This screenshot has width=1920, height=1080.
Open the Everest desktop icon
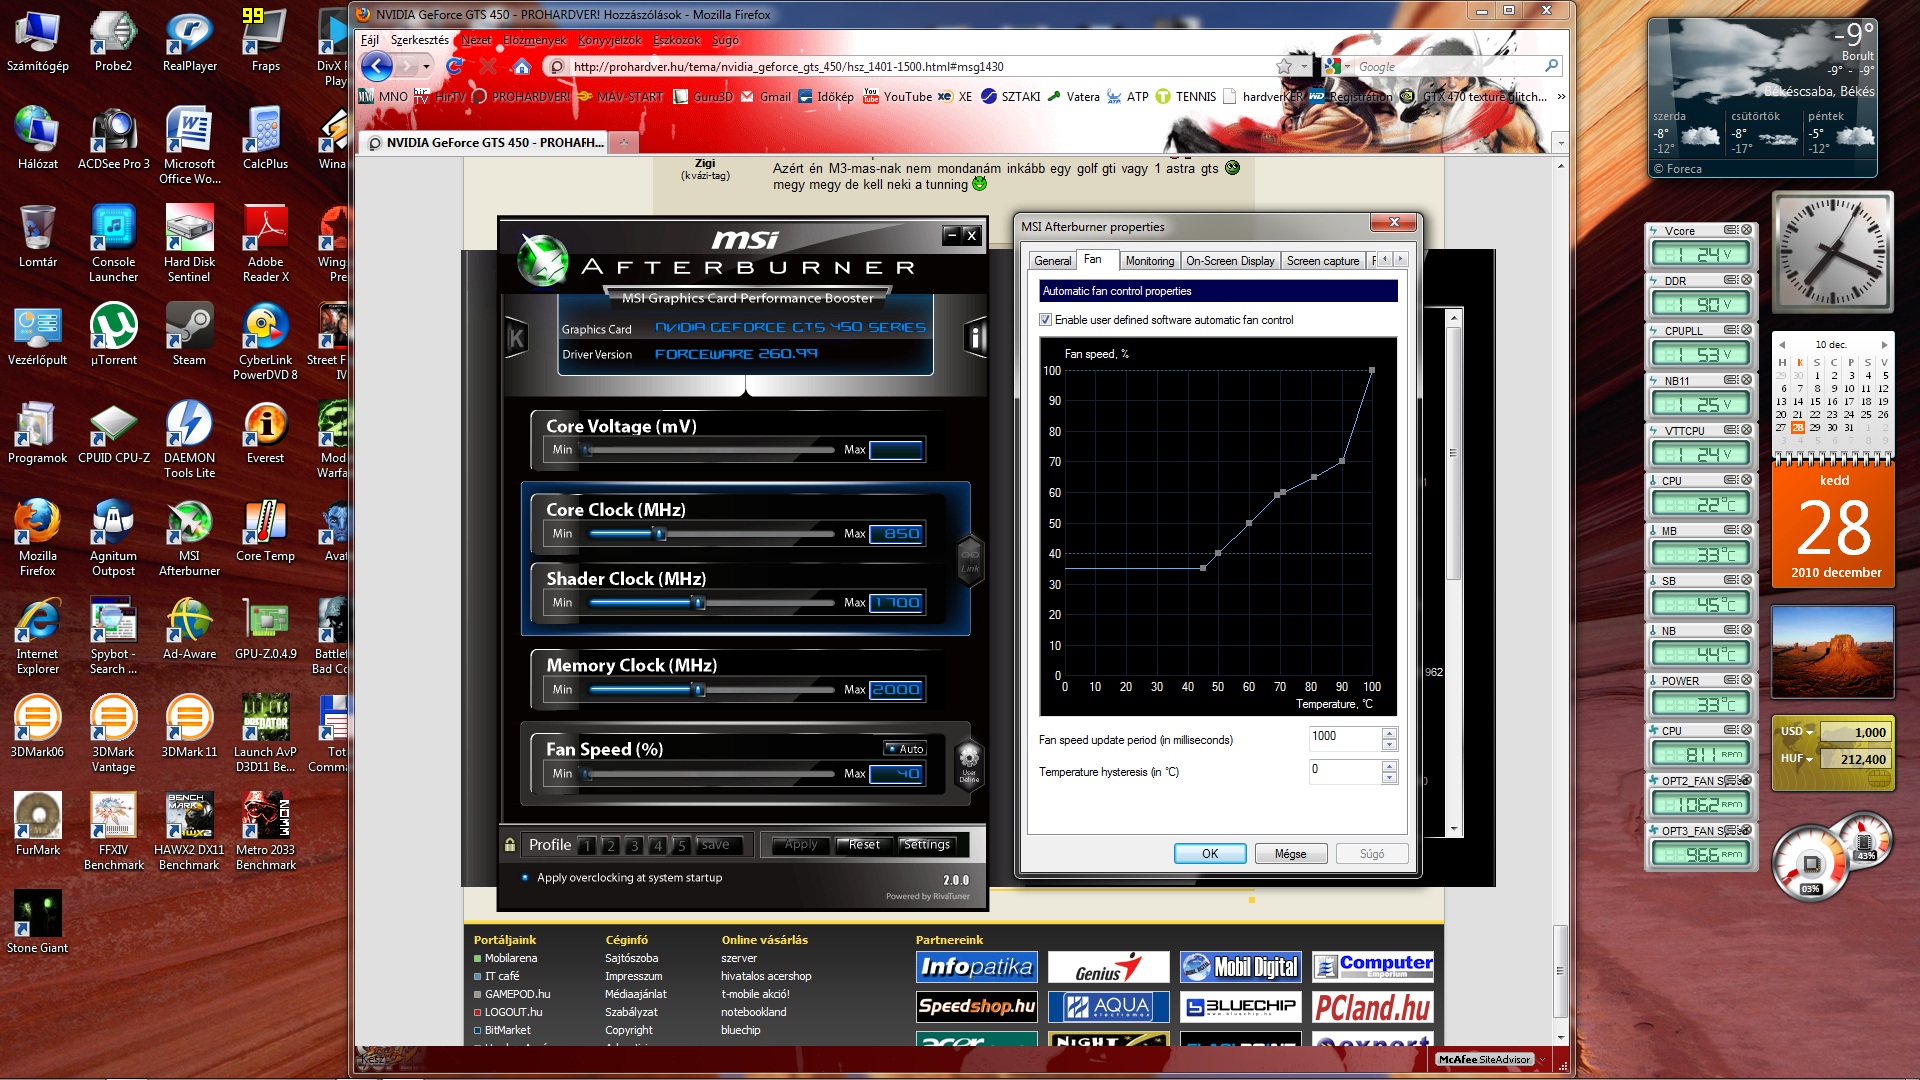click(265, 433)
